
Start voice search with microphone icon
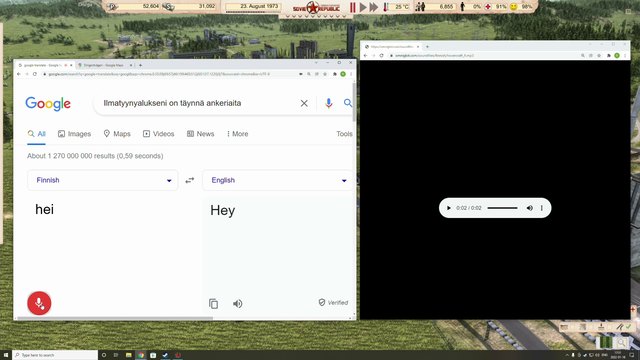click(x=329, y=103)
